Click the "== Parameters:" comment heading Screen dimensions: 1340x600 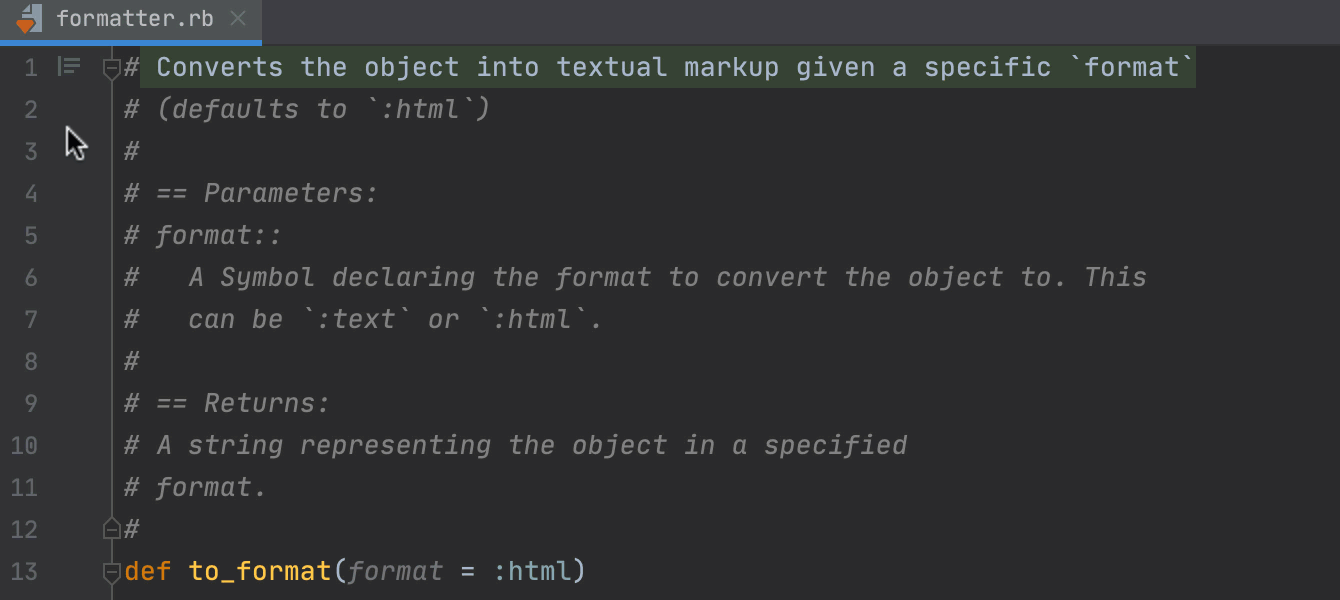point(267,193)
